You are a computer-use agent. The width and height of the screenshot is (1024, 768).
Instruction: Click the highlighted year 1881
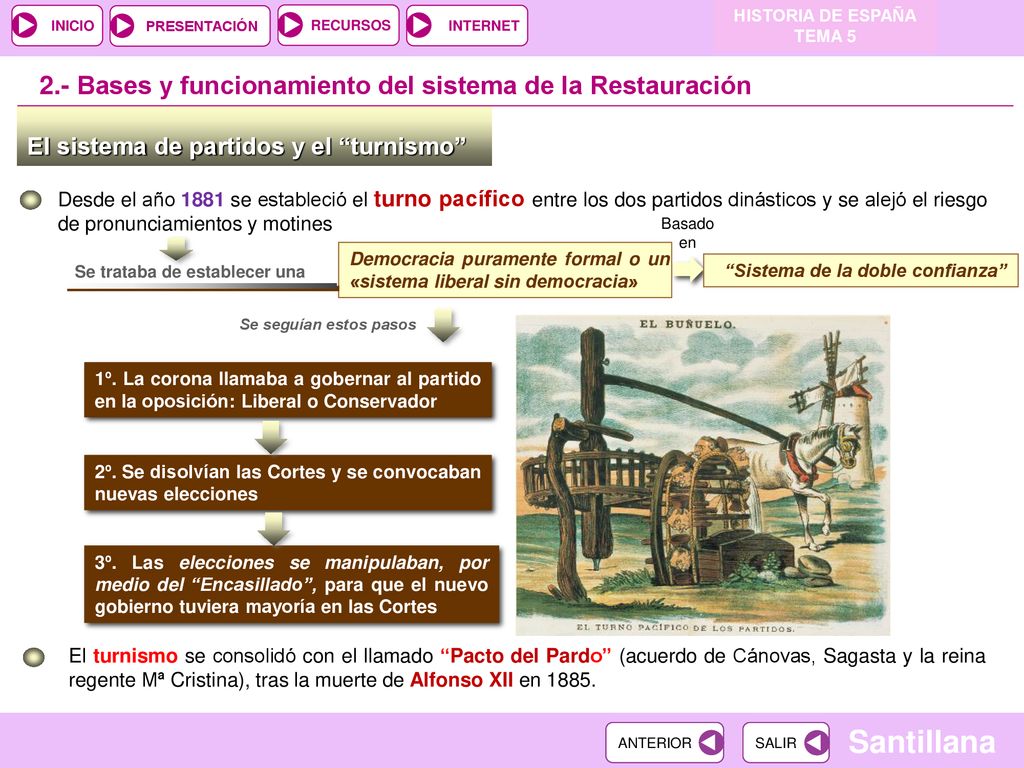pos(202,199)
